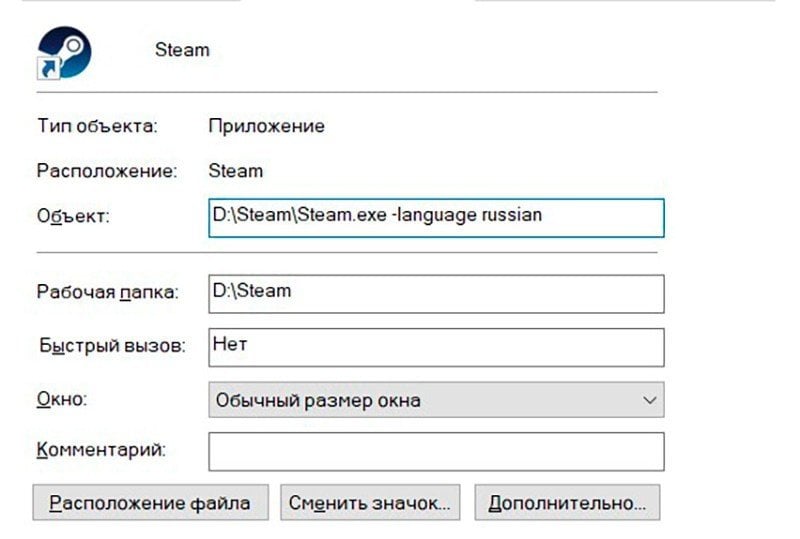
Task: Click the Приложение type value
Action: 266,126
